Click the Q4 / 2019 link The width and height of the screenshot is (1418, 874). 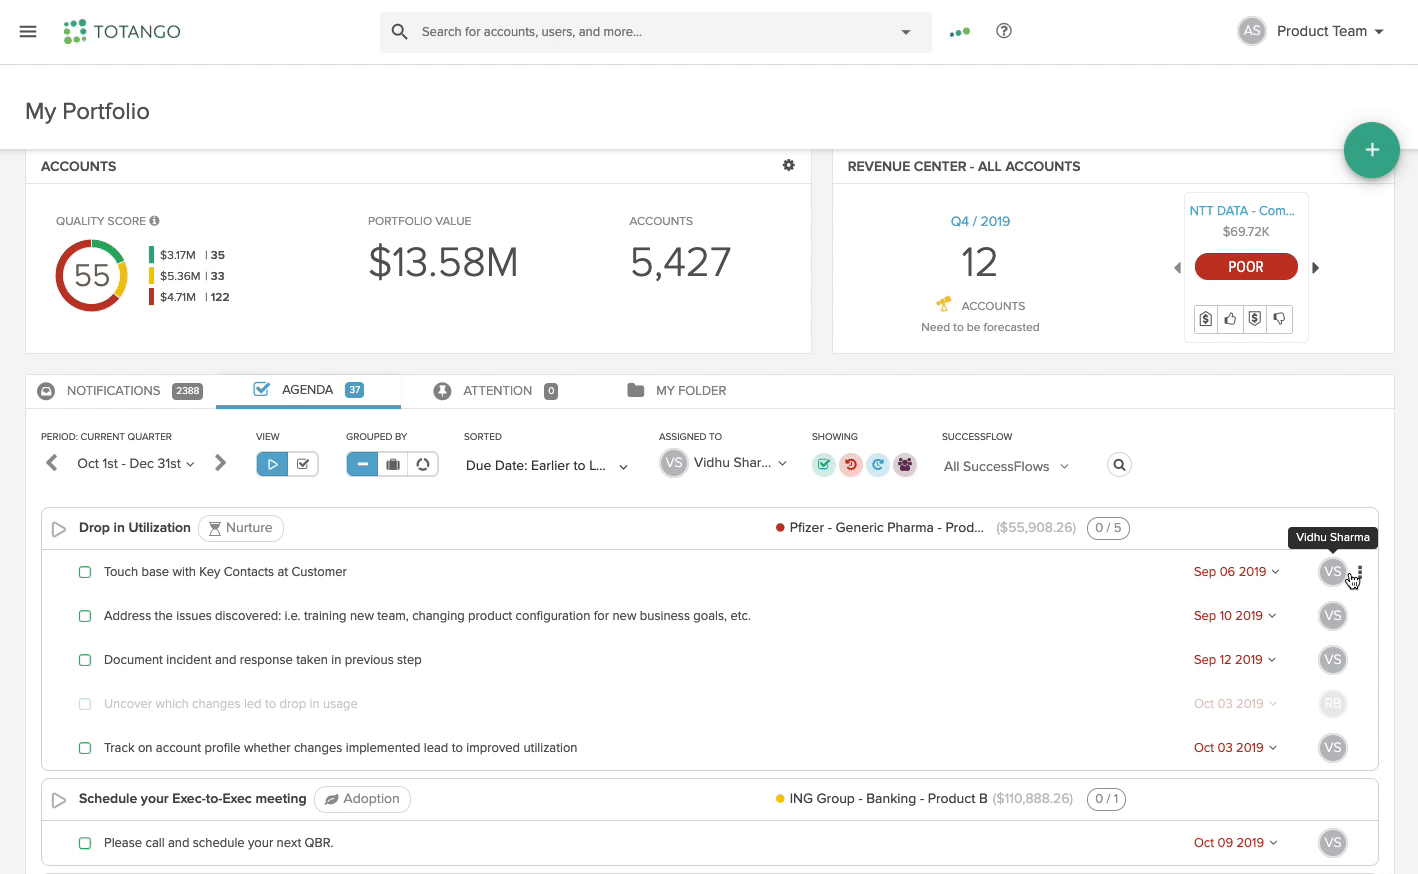[x=980, y=221]
